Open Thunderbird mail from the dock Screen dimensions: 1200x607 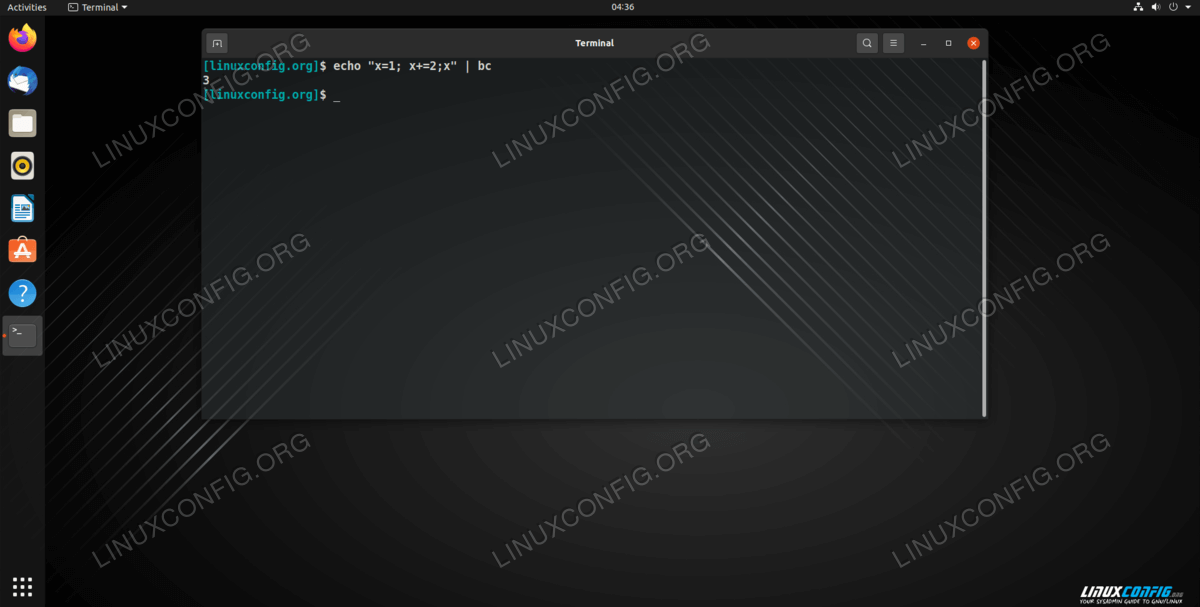tap(22, 81)
